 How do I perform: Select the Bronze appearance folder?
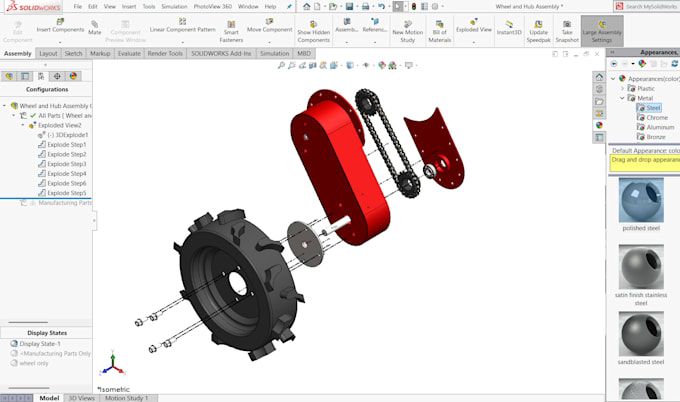point(651,137)
